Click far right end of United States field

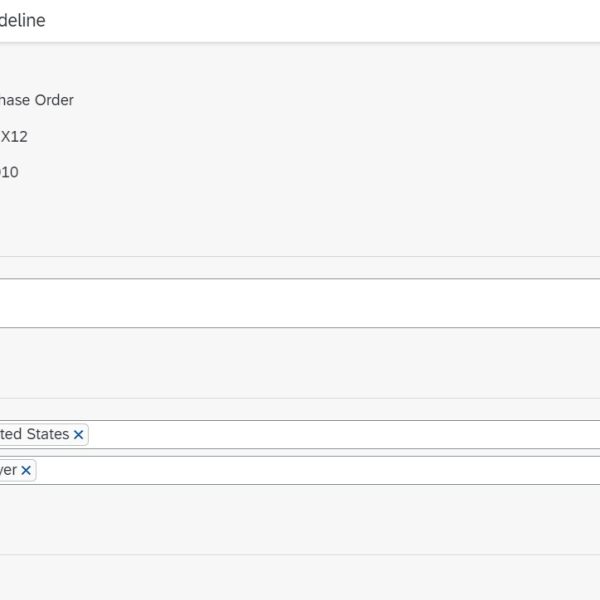585,435
